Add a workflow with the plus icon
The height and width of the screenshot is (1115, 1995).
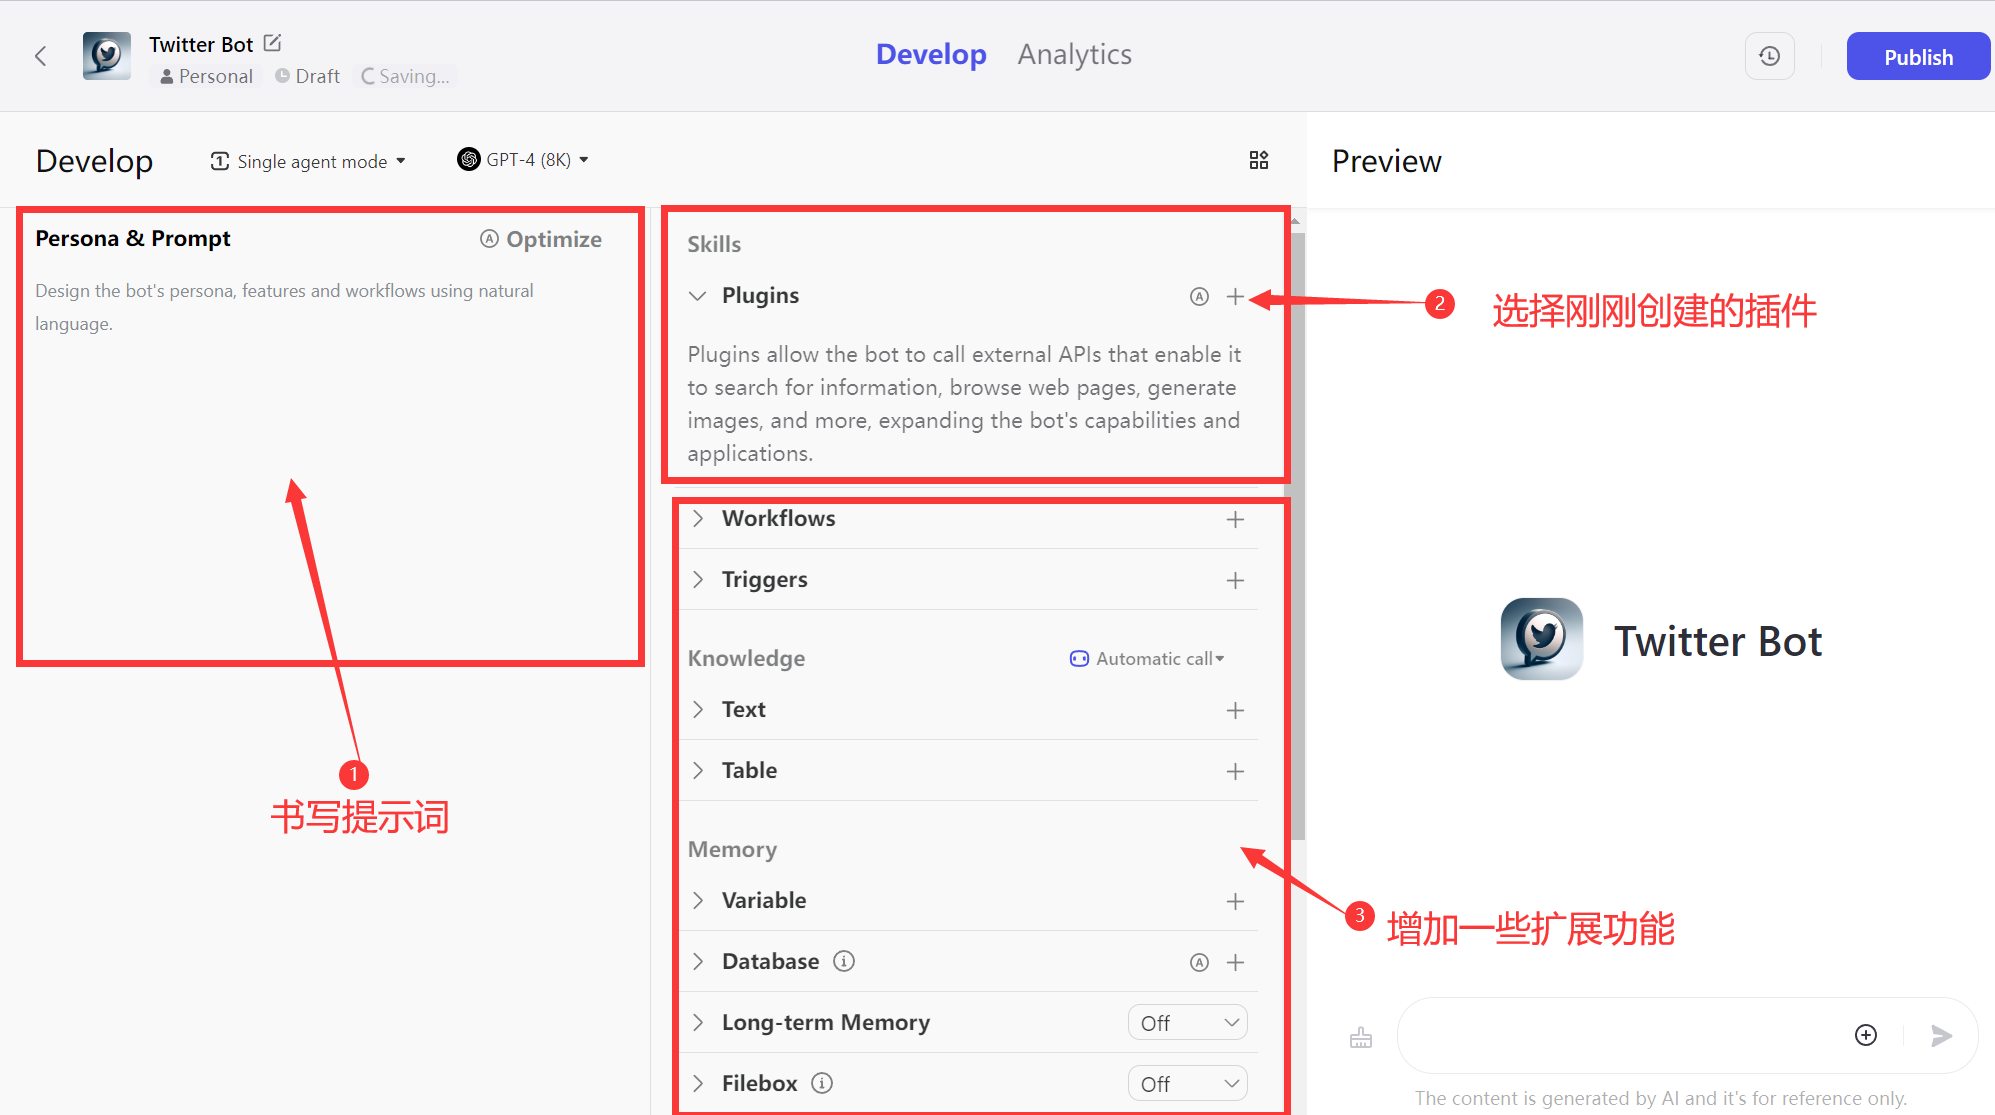(x=1235, y=519)
